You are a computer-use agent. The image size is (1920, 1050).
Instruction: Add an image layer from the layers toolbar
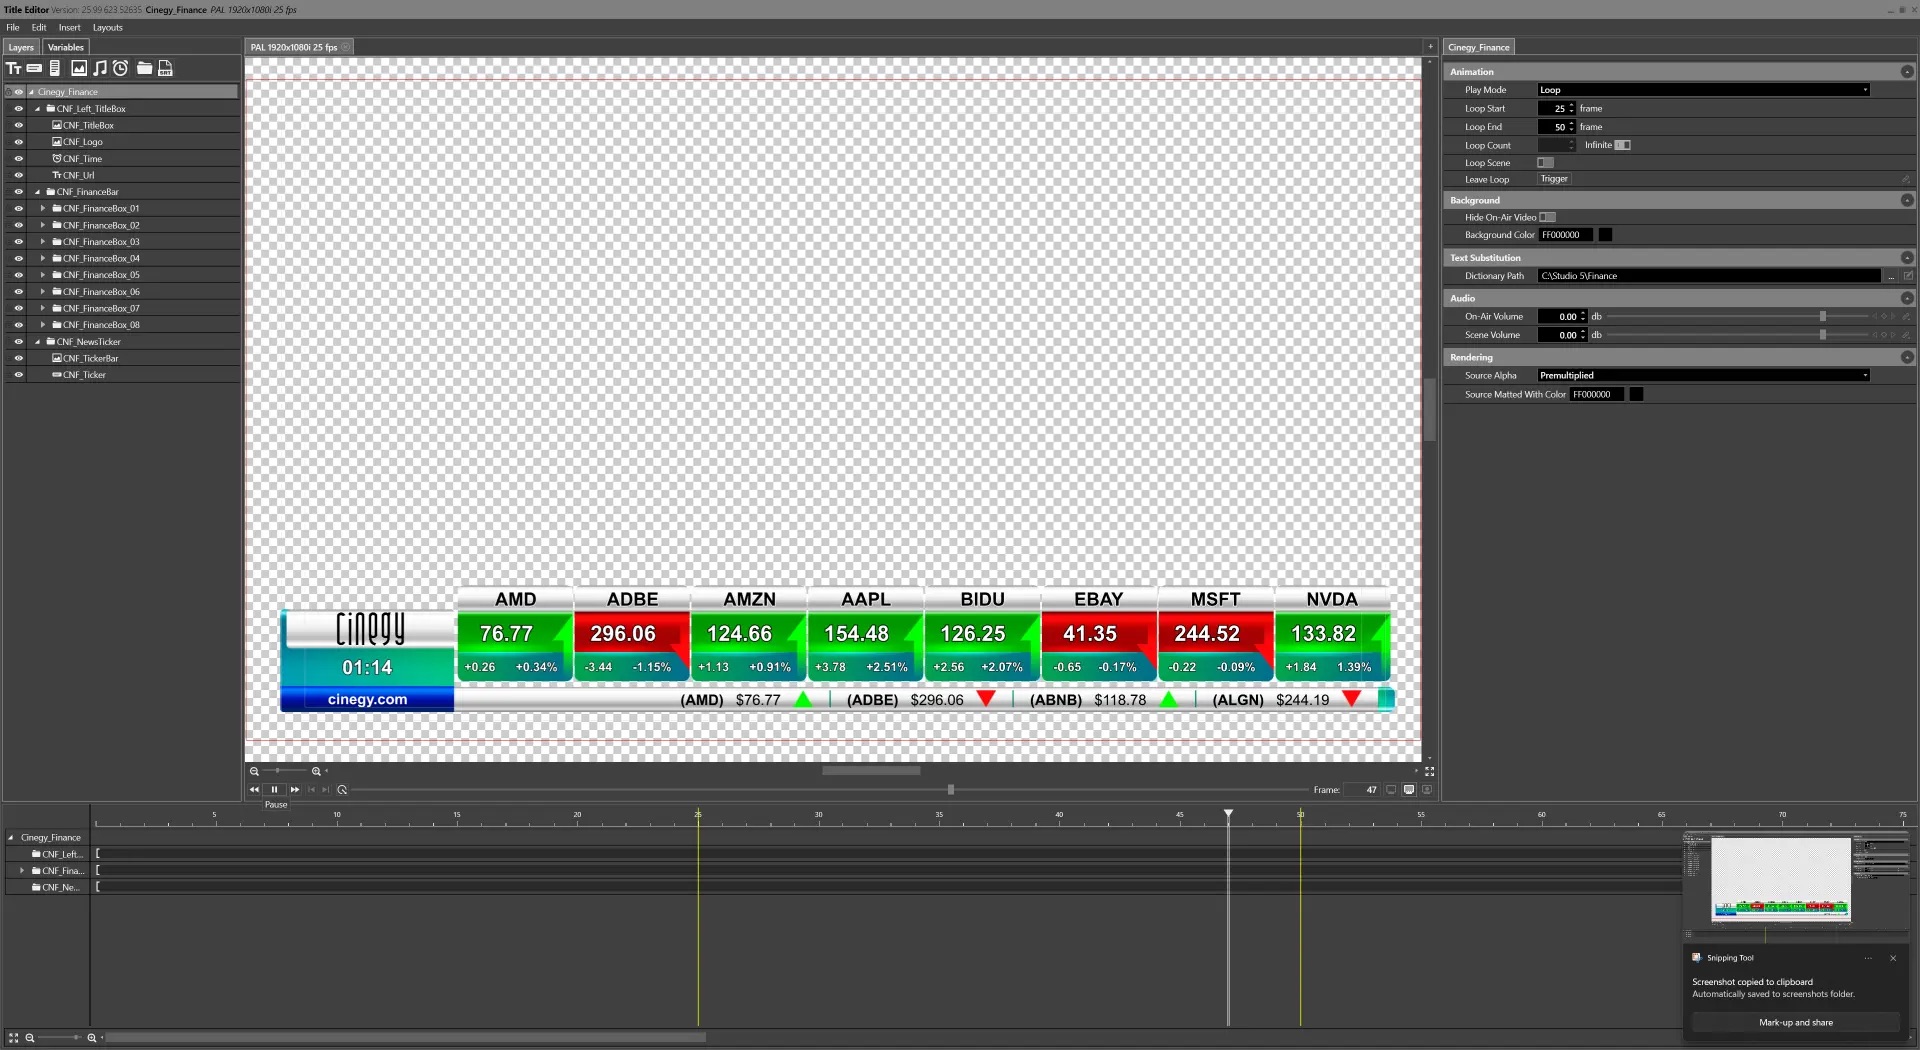[x=79, y=68]
